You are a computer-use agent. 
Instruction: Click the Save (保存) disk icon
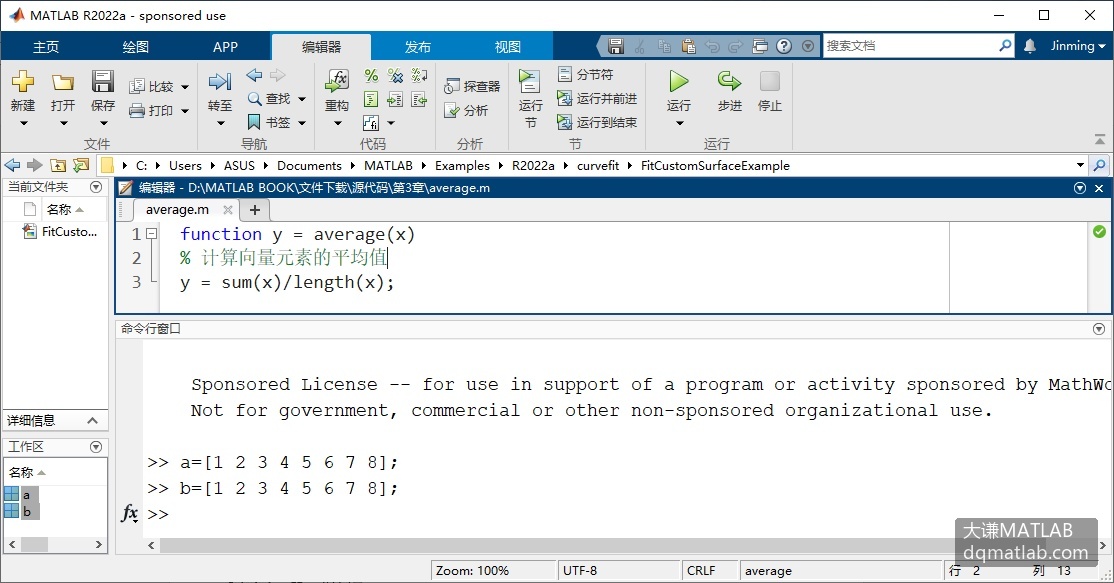tap(102, 81)
